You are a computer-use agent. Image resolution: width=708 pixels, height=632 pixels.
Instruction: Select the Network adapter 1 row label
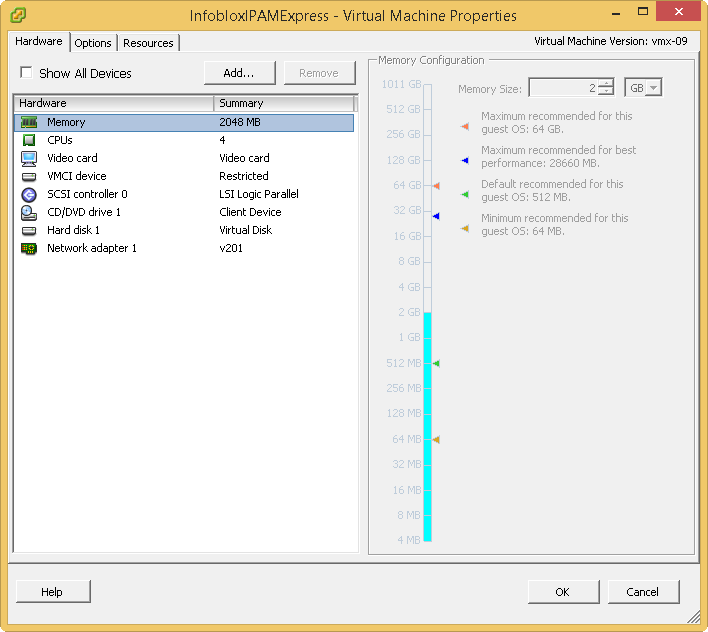[x=92, y=249]
